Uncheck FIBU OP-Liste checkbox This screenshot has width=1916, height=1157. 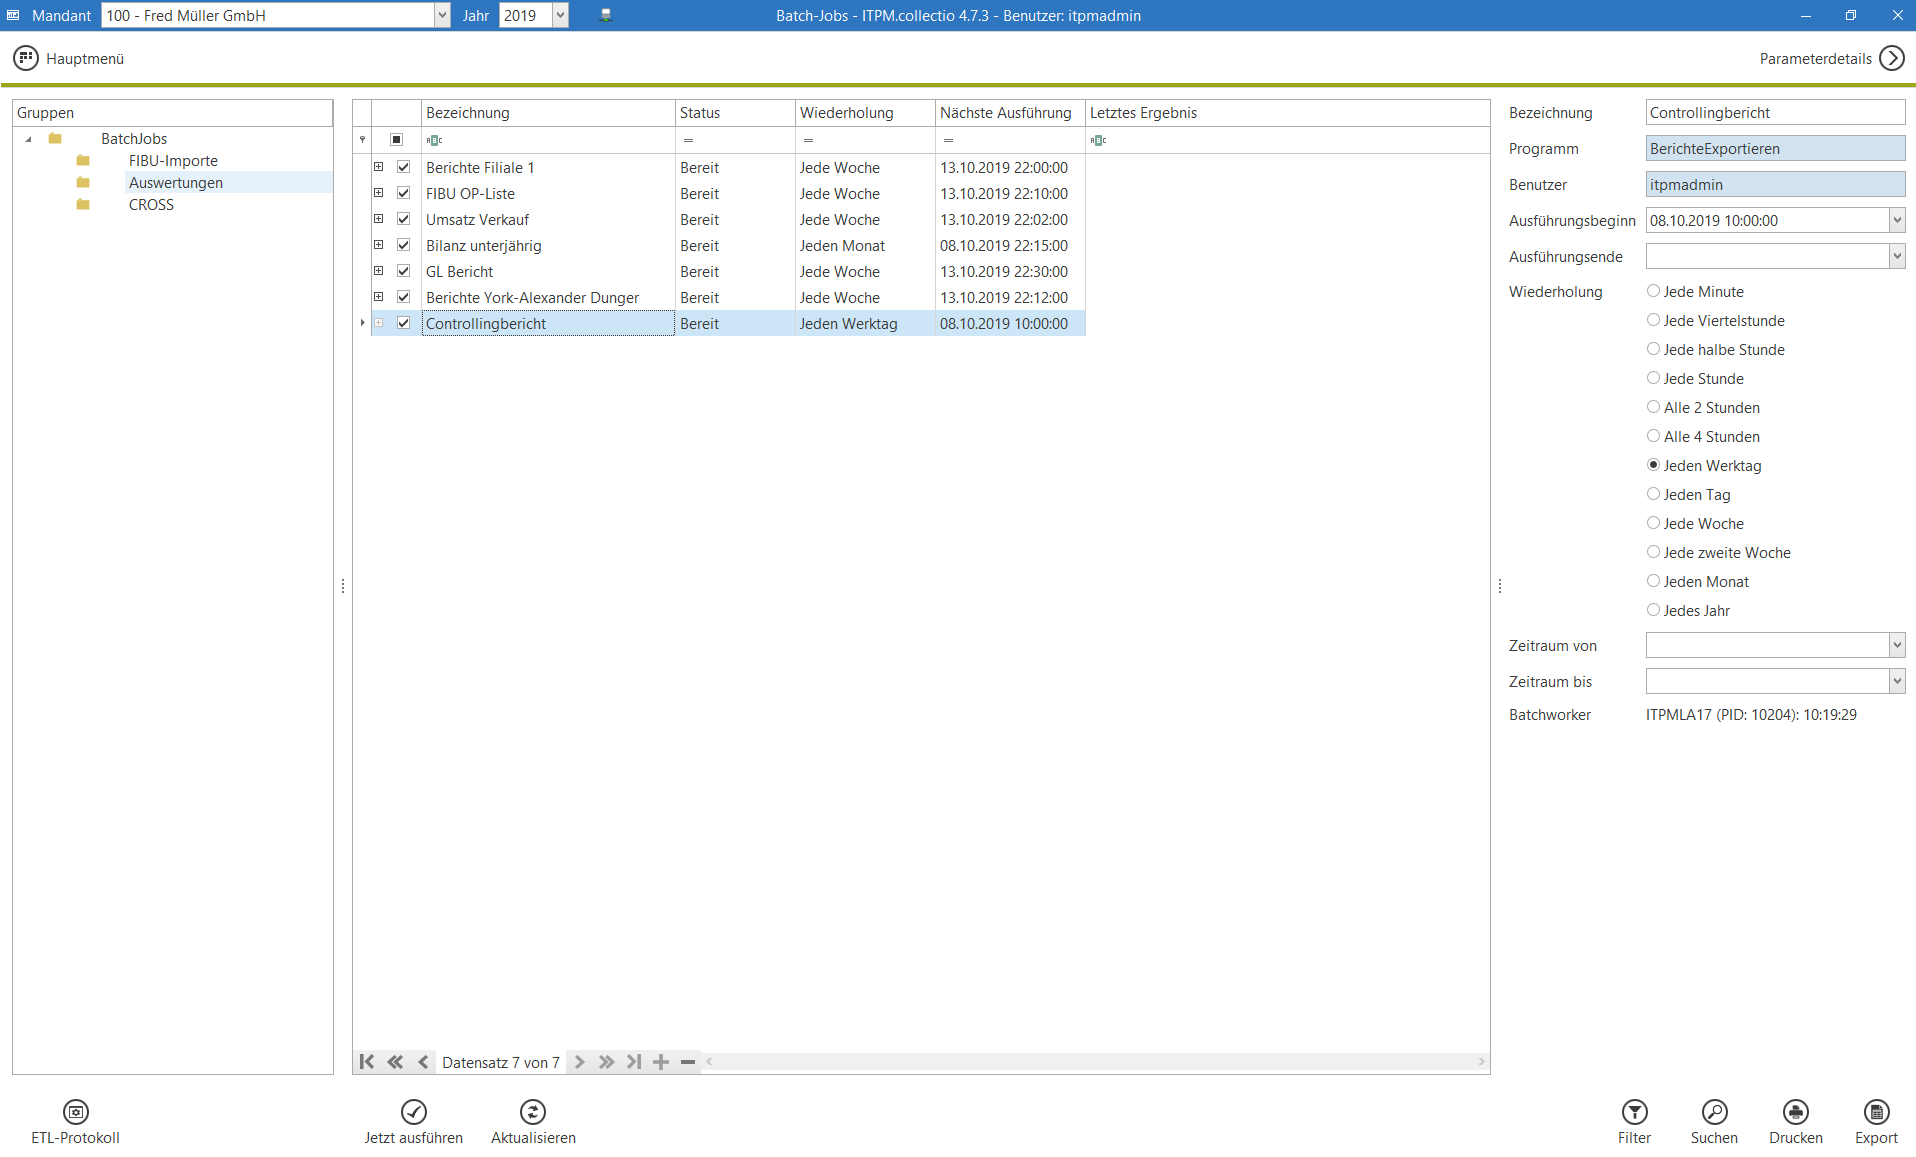pyautogui.click(x=404, y=193)
